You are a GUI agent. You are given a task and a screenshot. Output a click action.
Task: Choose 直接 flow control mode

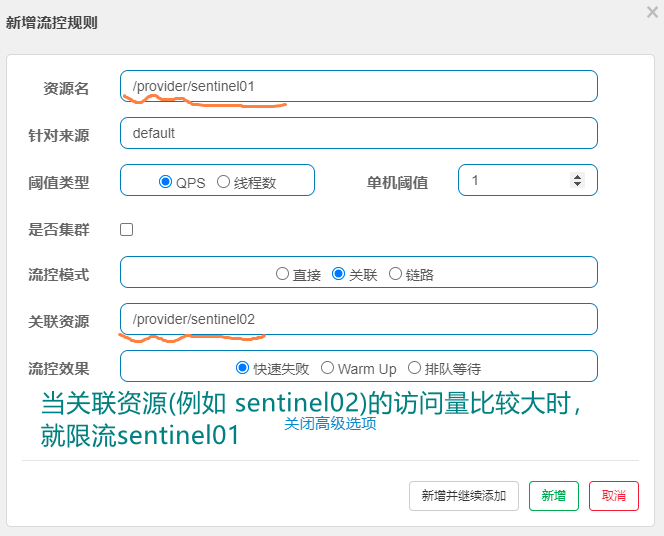pyautogui.click(x=282, y=274)
